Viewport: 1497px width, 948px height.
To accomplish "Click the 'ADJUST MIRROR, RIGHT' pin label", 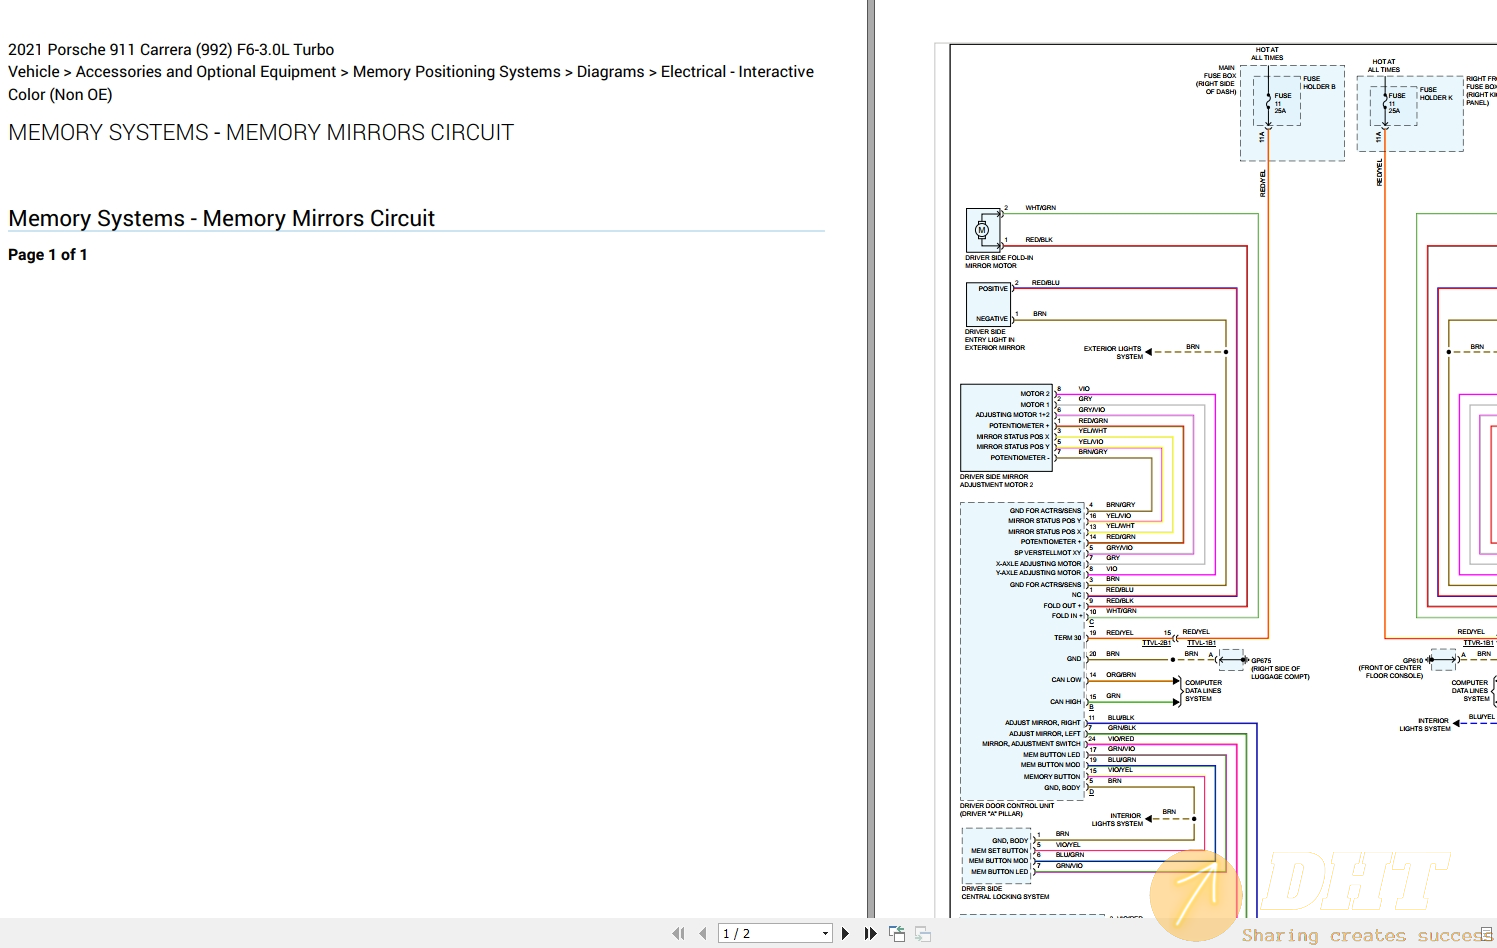I will pos(1043,723).
